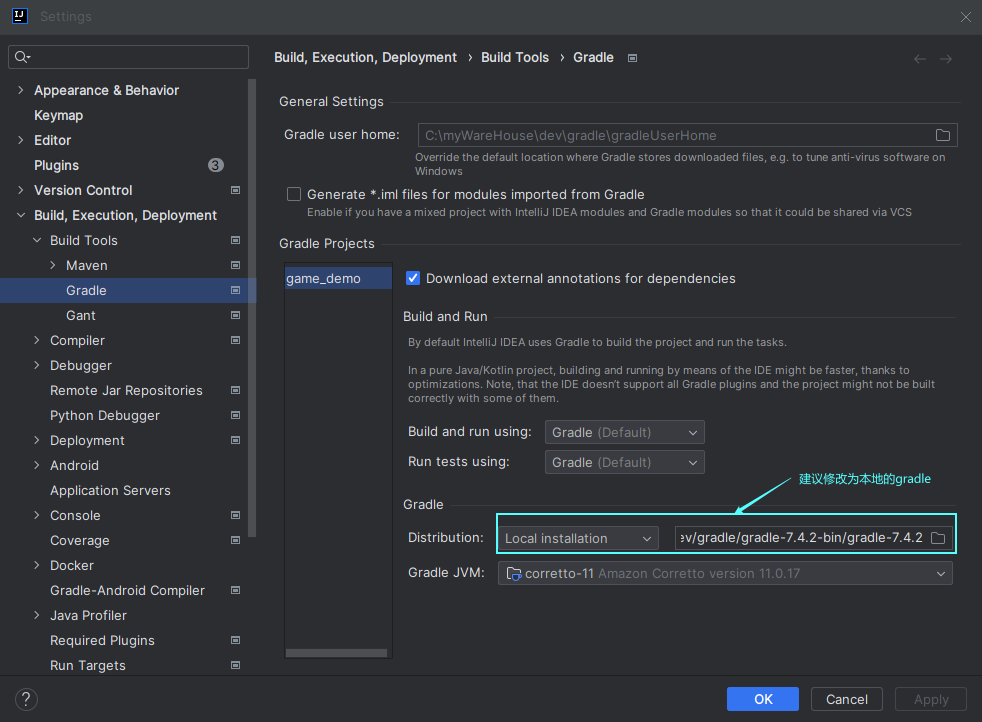The width and height of the screenshot is (982, 722).
Task: Click the Cancel button
Action: pos(847,699)
